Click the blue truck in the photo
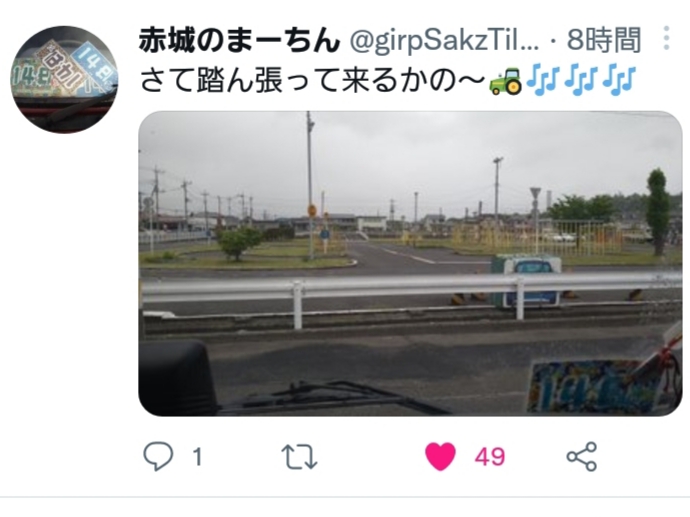Viewport: 690px width, 517px height. (x=526, y=280)
